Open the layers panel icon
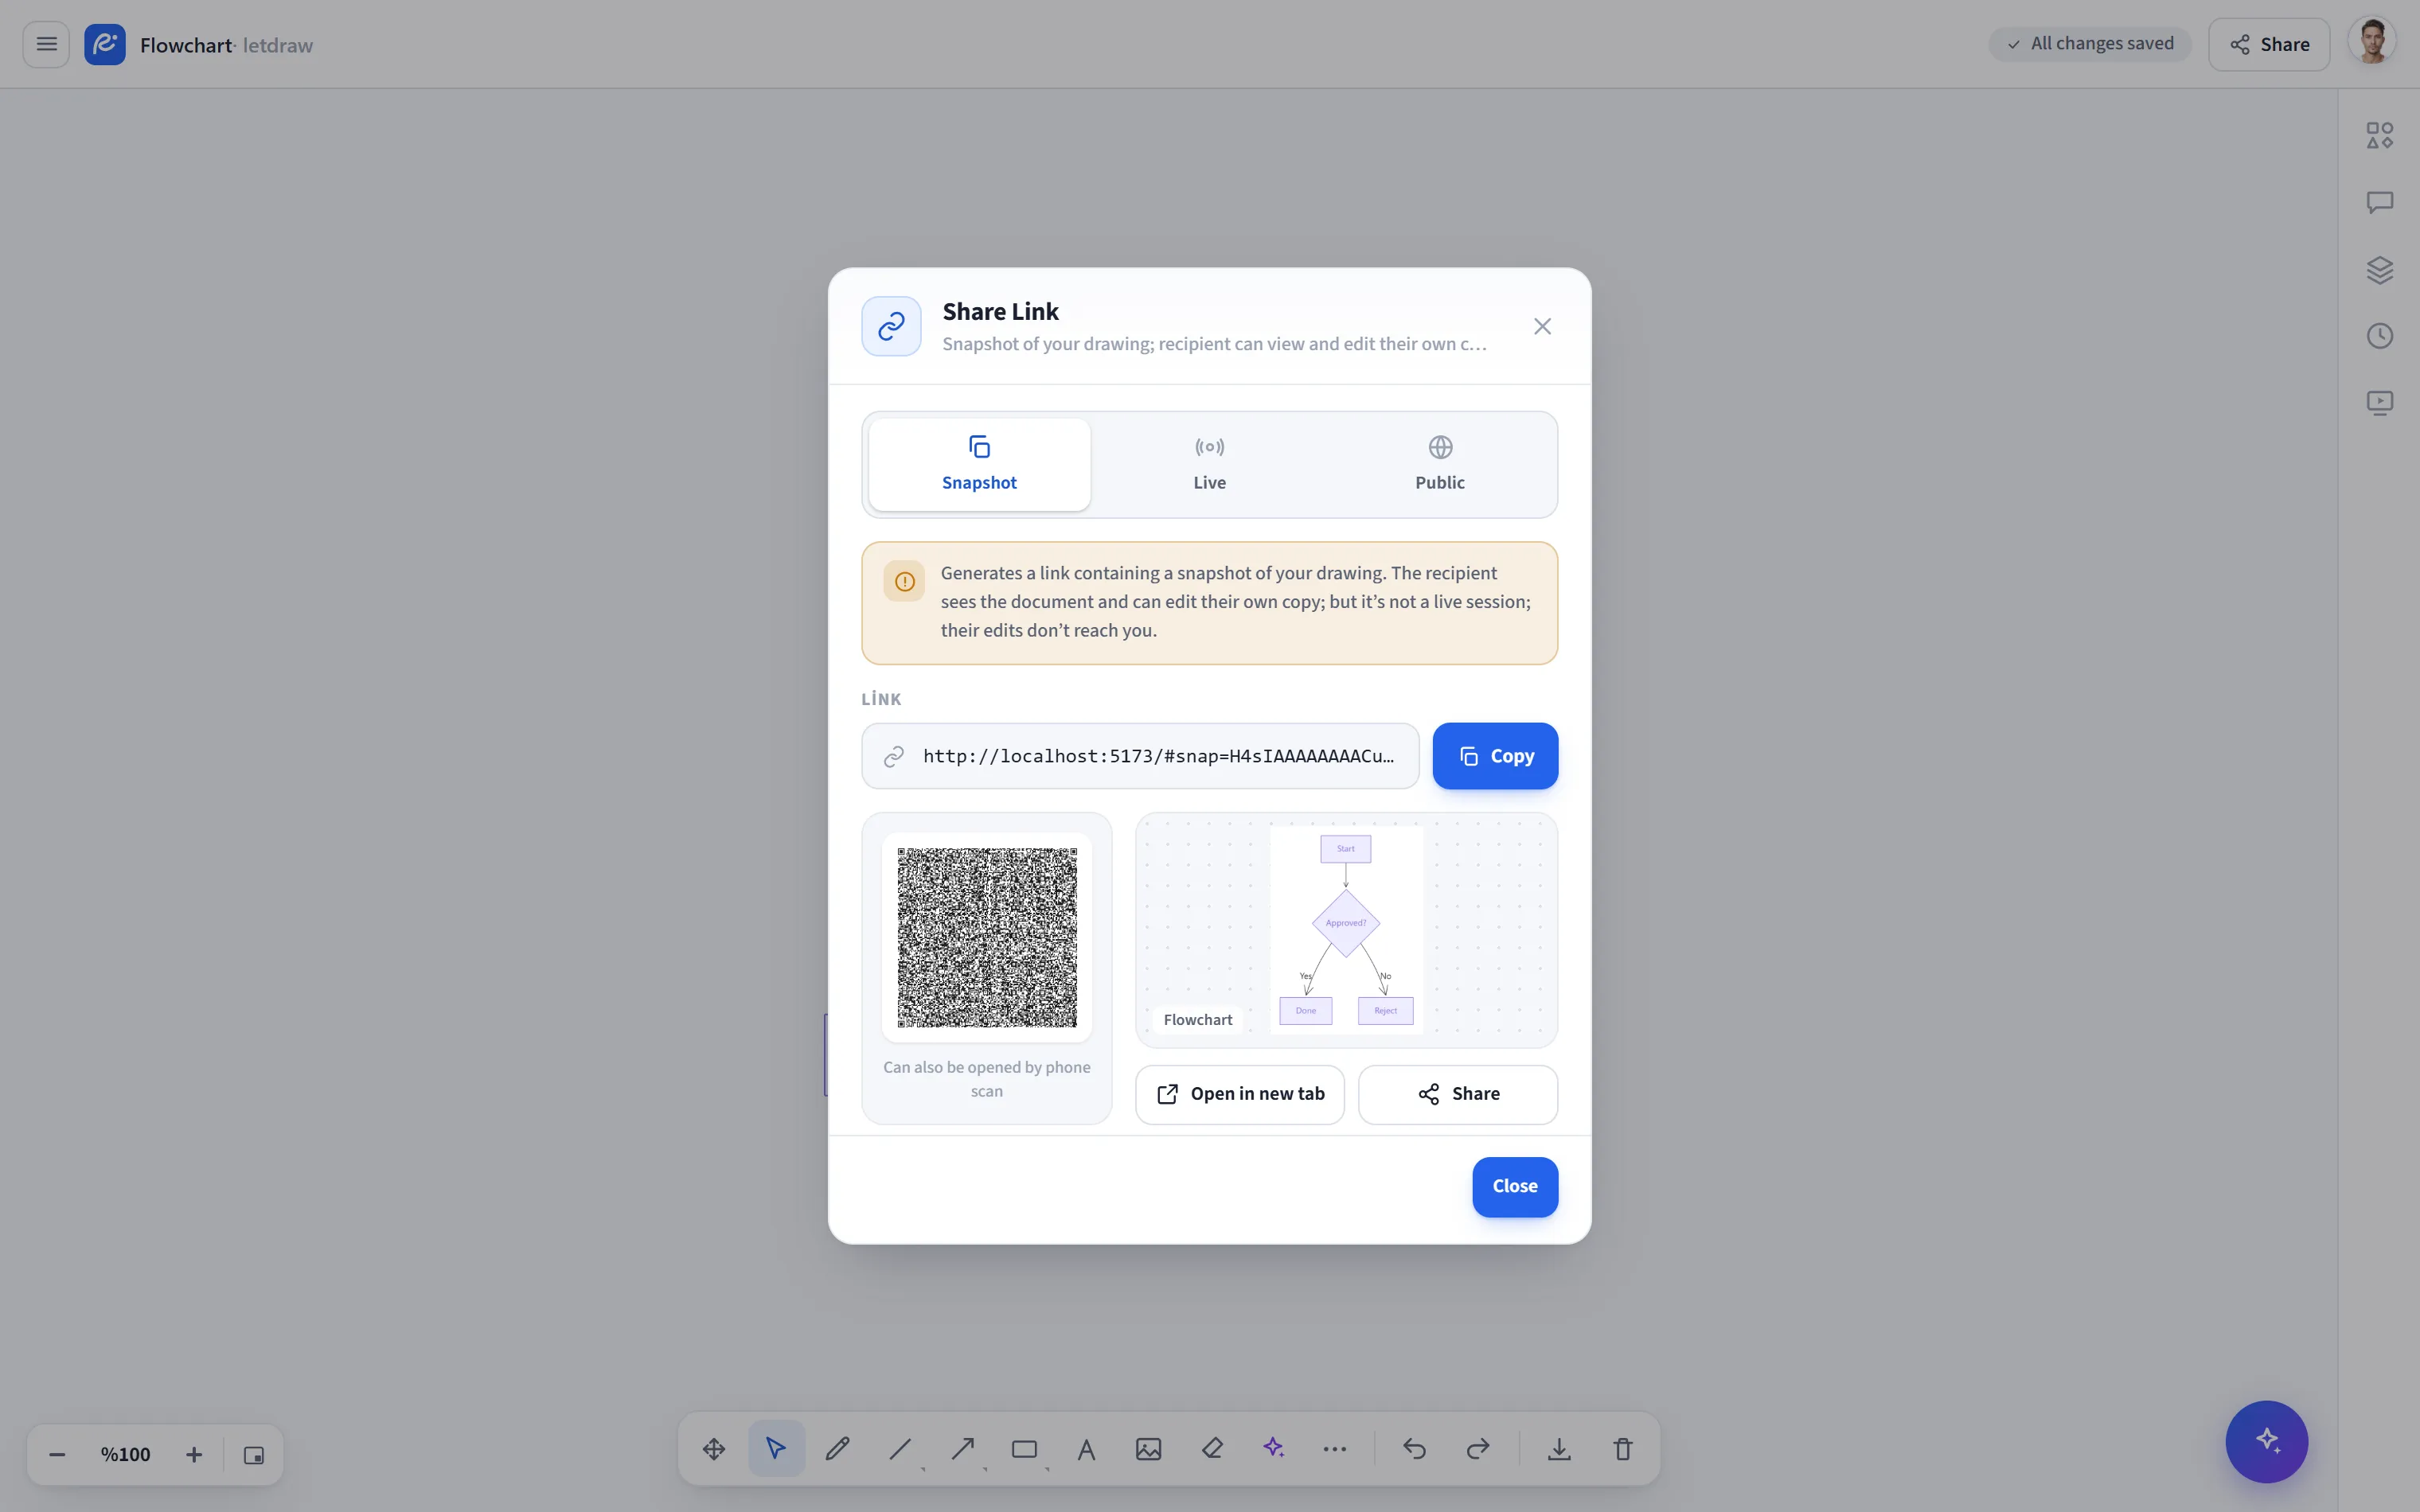 click(2380, 269)
